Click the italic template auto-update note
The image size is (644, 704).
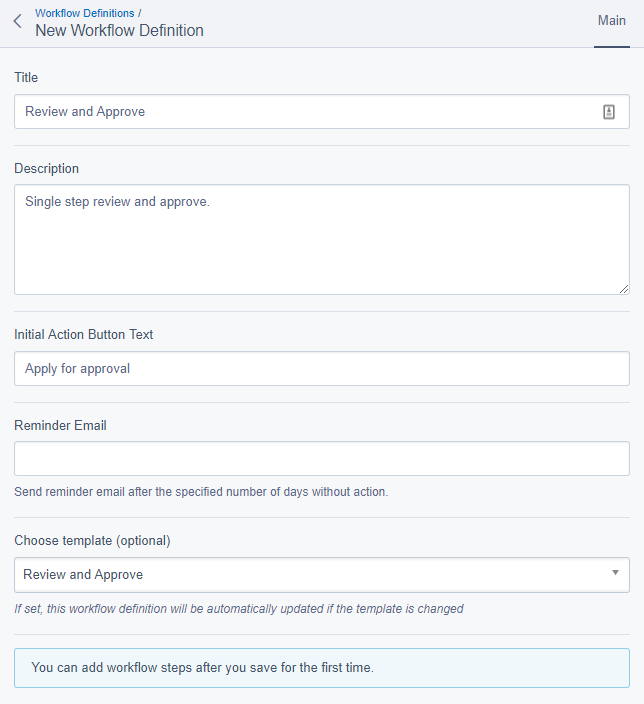[x=238, y=608]
